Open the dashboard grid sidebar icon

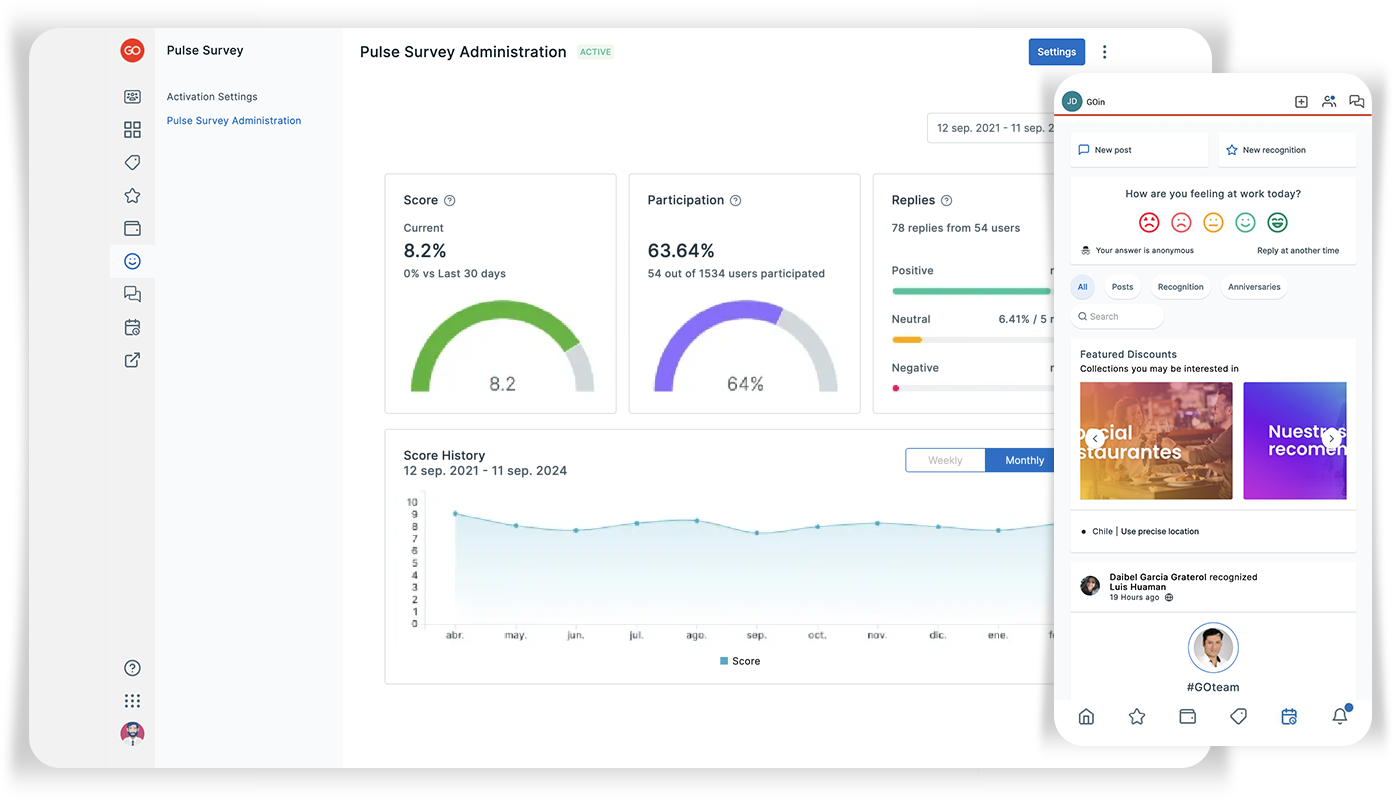click(x=132, y=130)
